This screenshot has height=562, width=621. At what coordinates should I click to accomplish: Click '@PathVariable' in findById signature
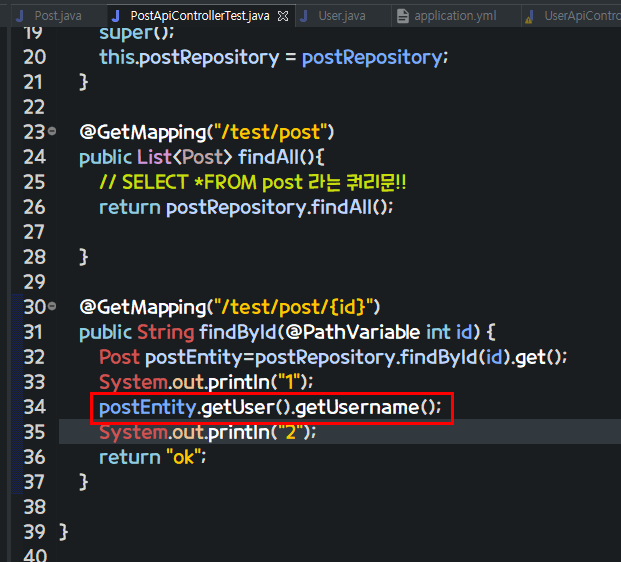pyautogui.click(x=352, y=332)
